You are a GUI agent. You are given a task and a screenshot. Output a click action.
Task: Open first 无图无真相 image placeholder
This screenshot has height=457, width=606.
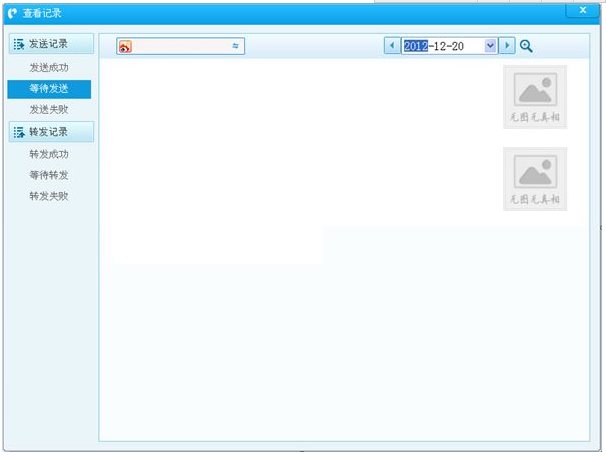point(535,97)
